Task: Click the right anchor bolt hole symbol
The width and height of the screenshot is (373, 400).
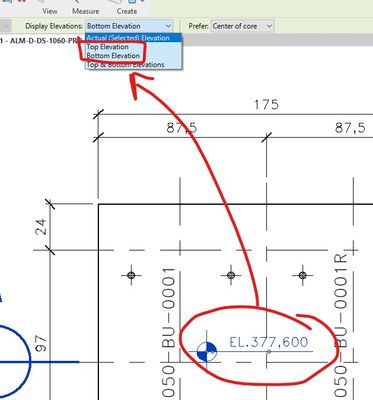Action: coord(302,275)
